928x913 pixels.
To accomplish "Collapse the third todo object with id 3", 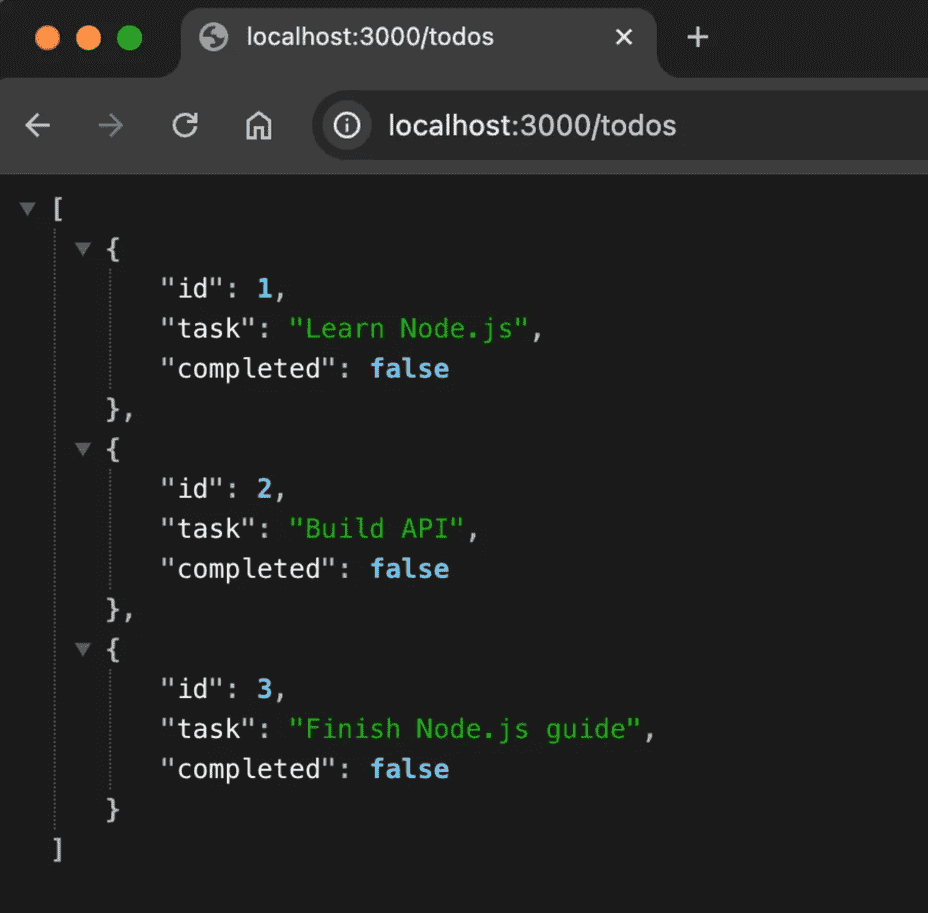I will click(83, 649).
